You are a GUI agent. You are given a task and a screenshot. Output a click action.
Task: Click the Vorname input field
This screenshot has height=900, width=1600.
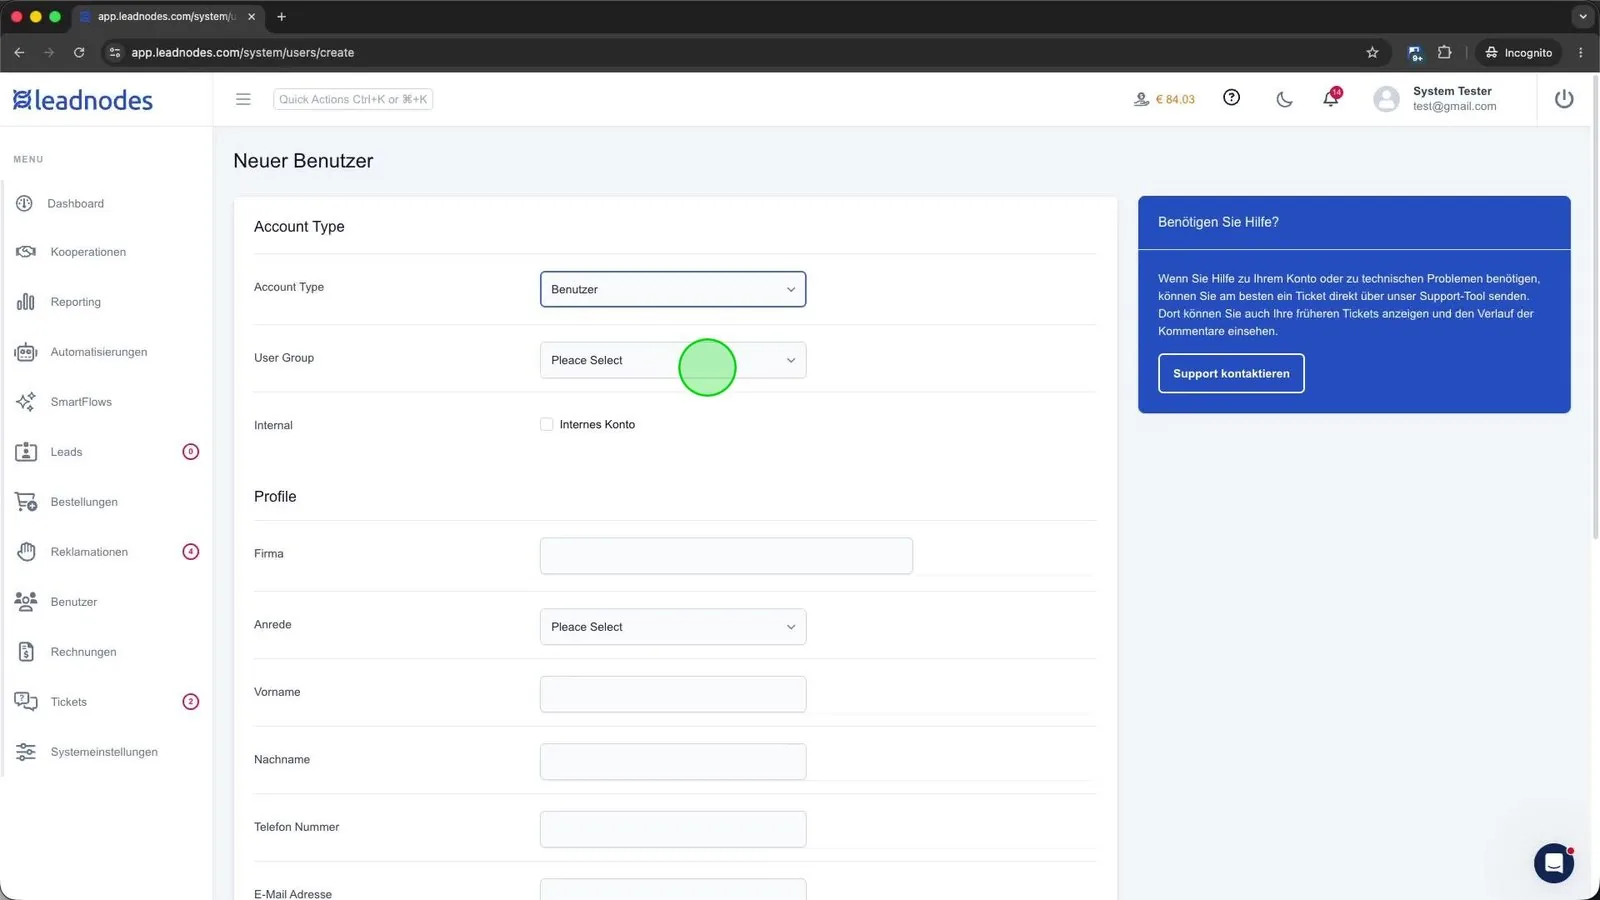pos(673,694)
